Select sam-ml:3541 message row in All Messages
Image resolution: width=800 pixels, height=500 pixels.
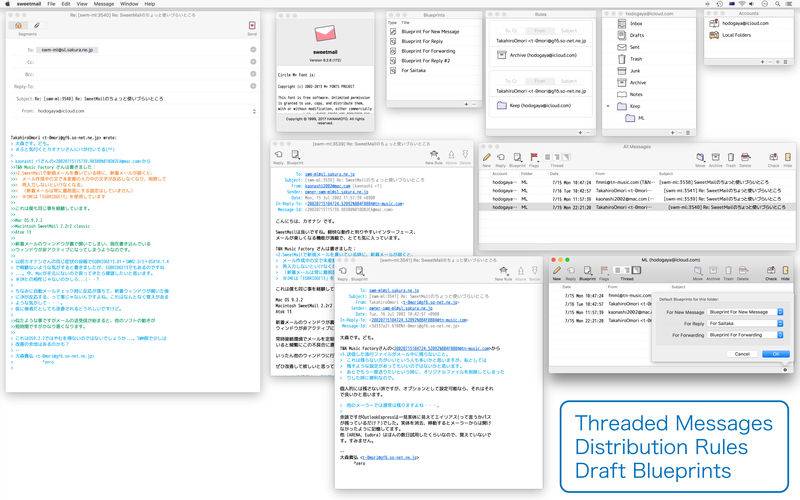click(637, 190)
